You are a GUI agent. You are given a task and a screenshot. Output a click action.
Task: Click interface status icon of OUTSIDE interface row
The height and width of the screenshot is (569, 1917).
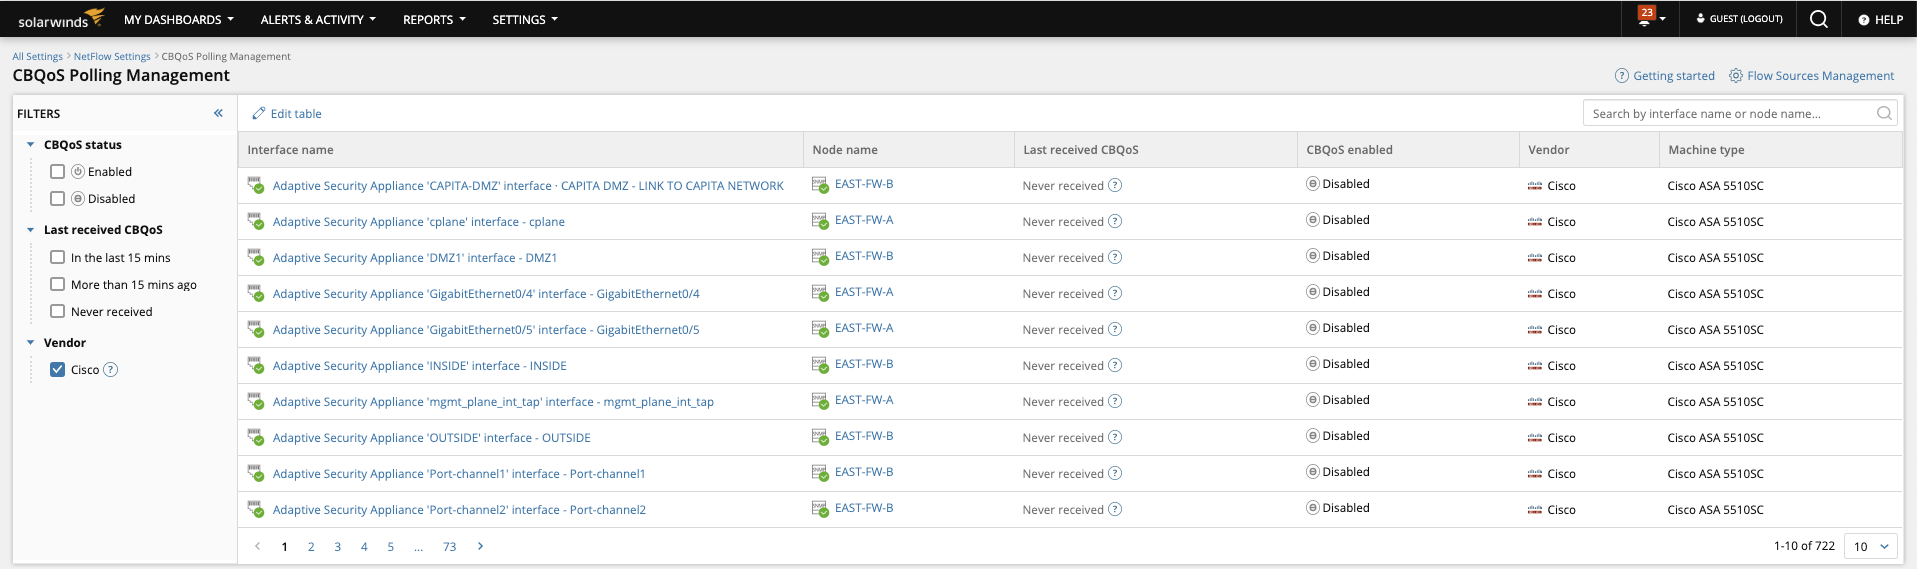pos(256,437)
